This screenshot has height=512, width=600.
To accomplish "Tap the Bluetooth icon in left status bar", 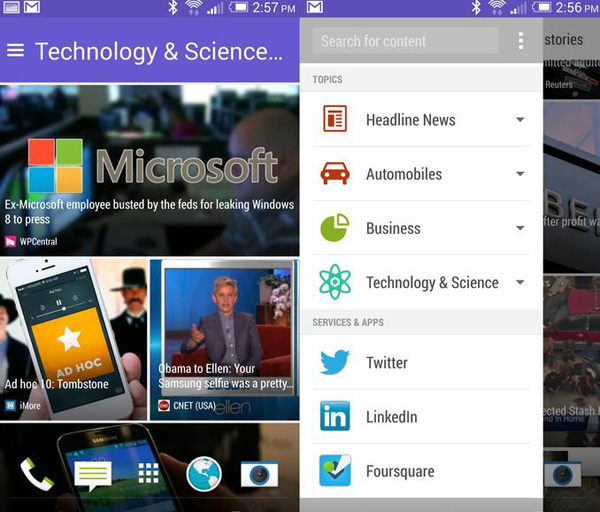I will click(x=173, y=7).
